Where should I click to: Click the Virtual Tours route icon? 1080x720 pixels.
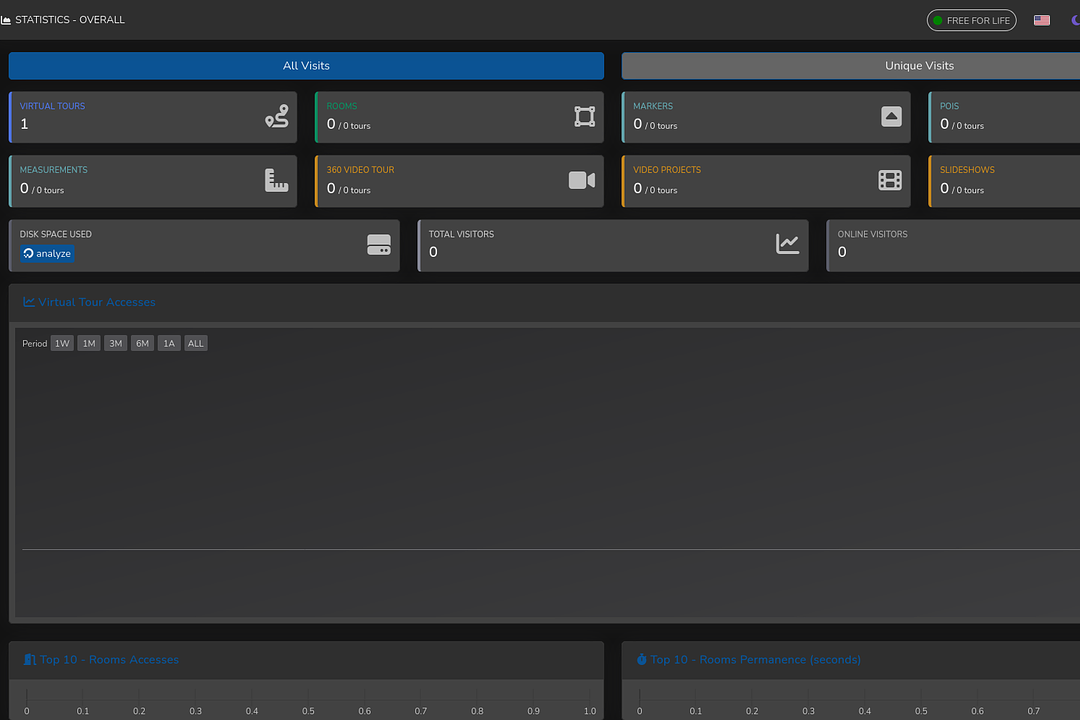[276, 117]
